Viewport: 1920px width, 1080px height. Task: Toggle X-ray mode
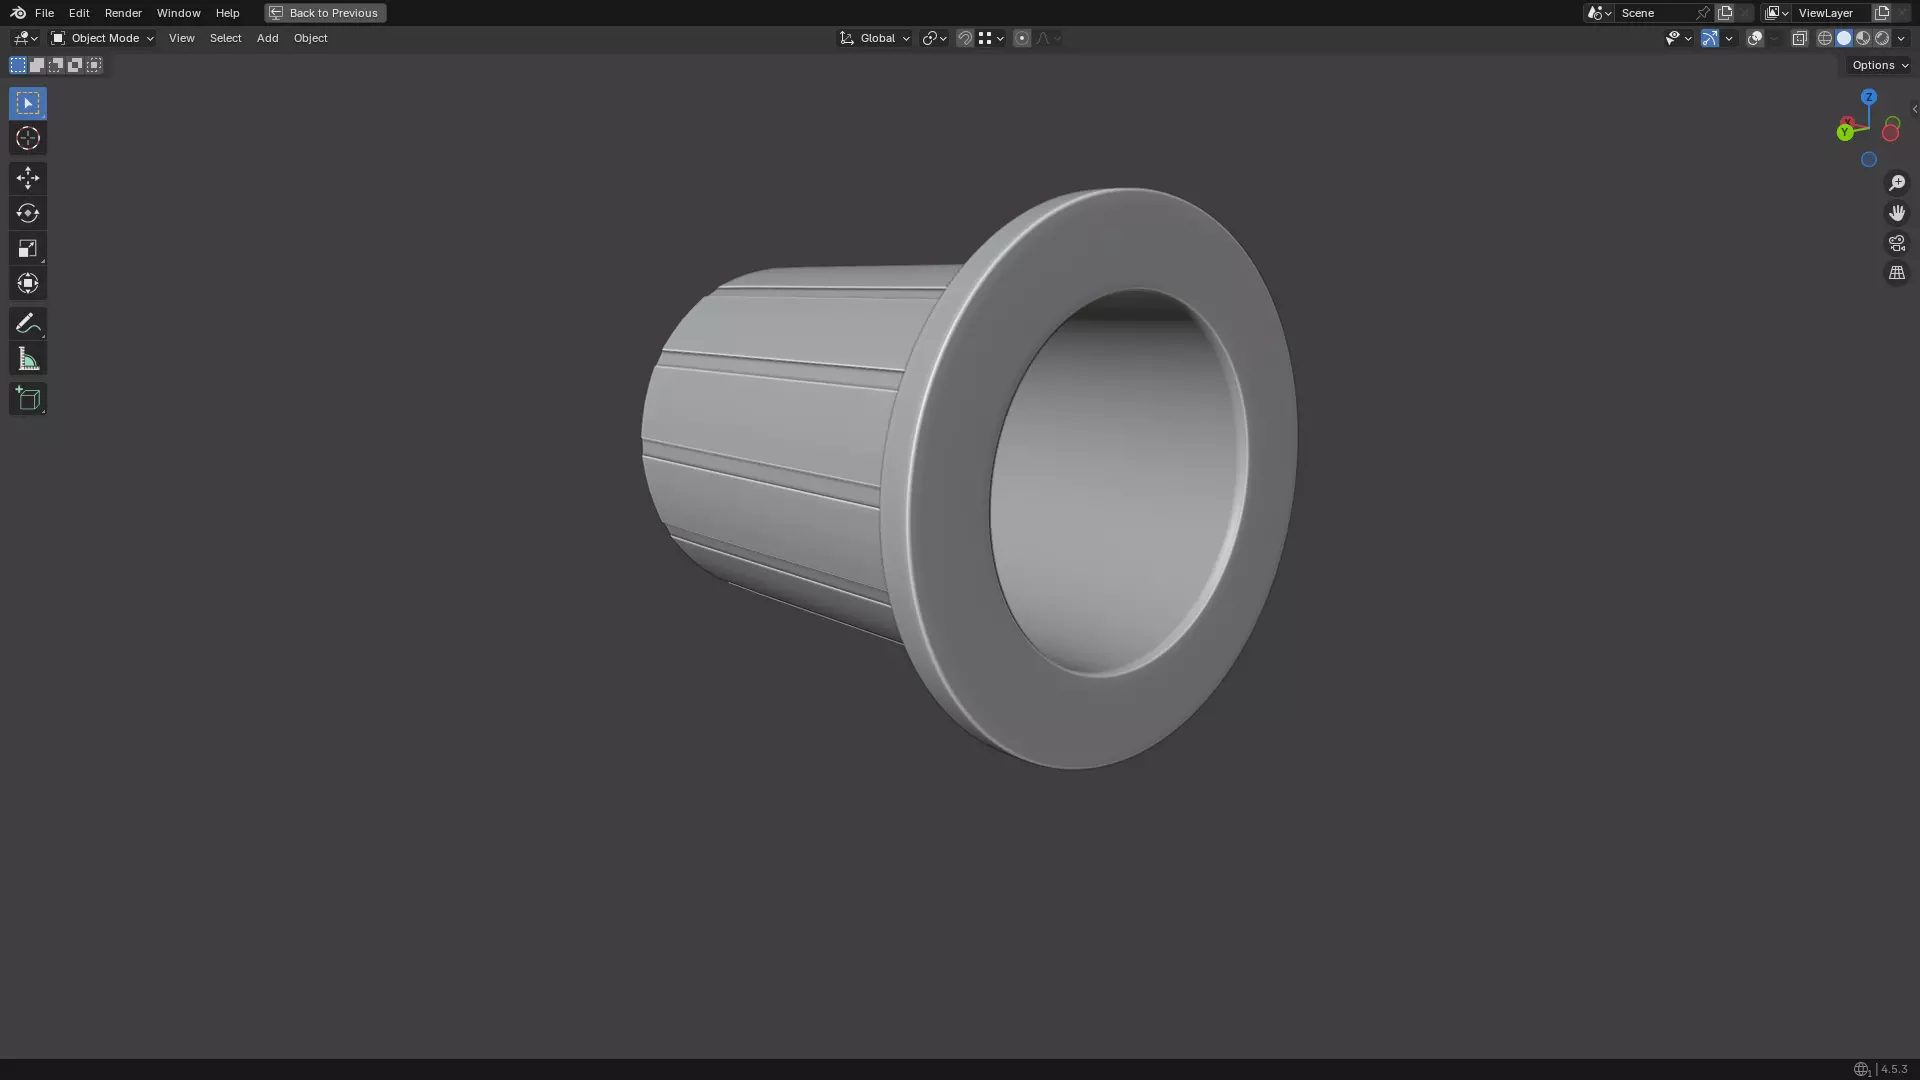click(x=1800, y=38)
